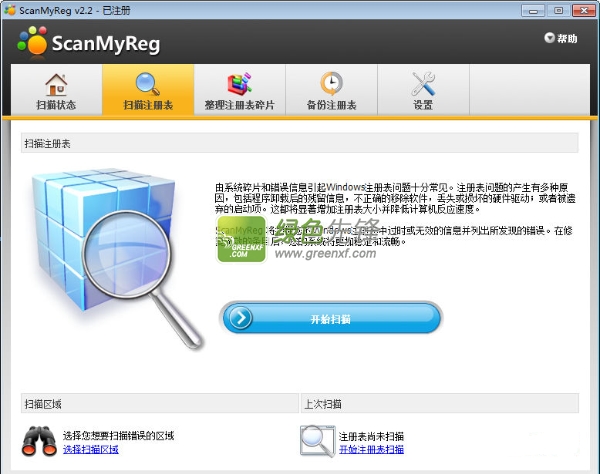Click the magnifier icon on 扫描注册表

tap(148, 84)
